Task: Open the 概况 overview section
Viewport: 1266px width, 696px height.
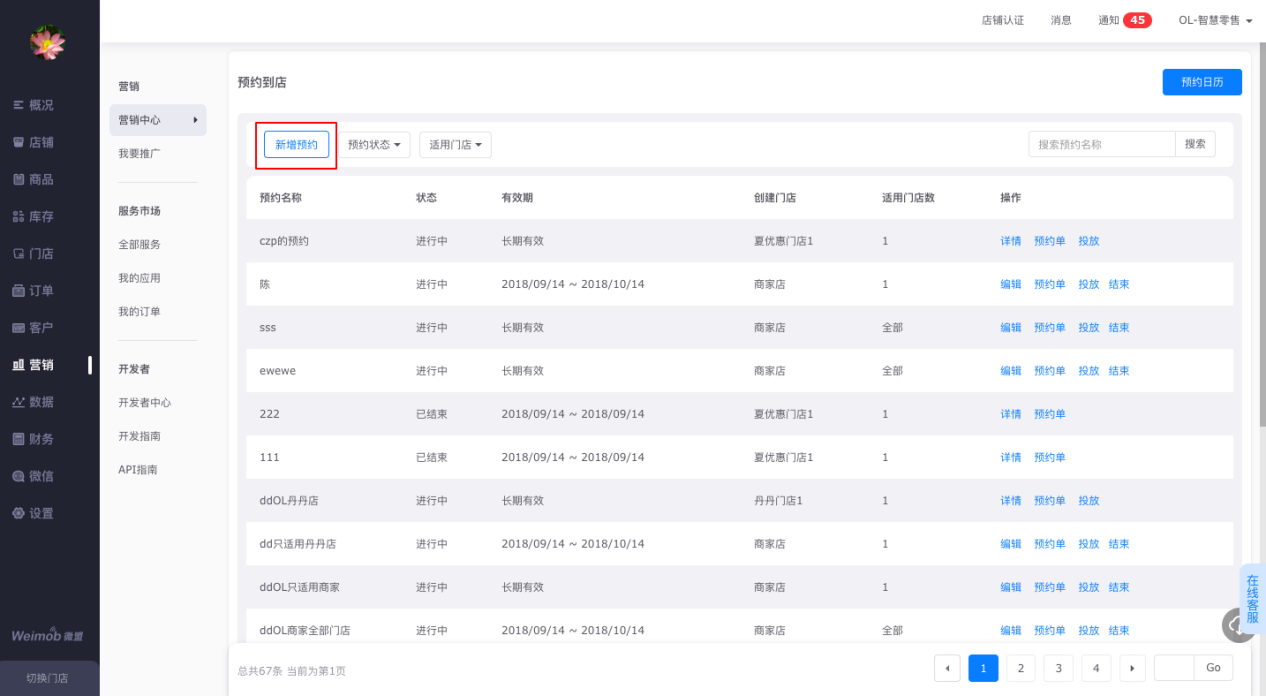Action: [34, 105]
